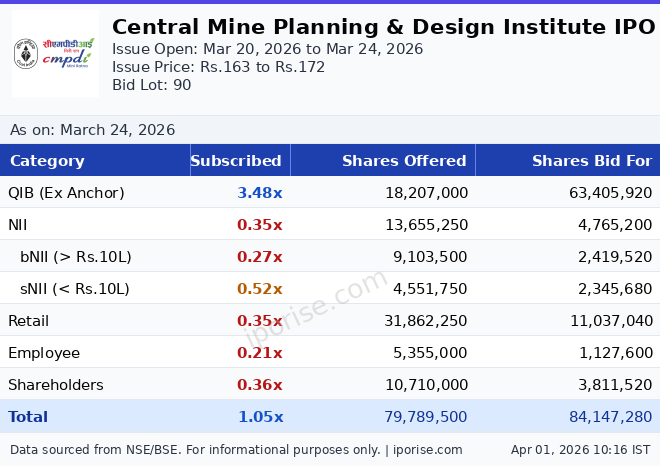Click the Shares Bid For header

coord(591,161)
